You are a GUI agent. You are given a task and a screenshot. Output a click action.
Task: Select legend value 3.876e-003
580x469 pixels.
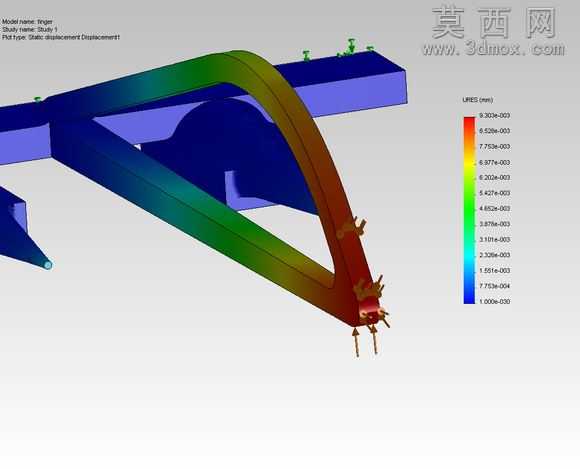[495, 224]
